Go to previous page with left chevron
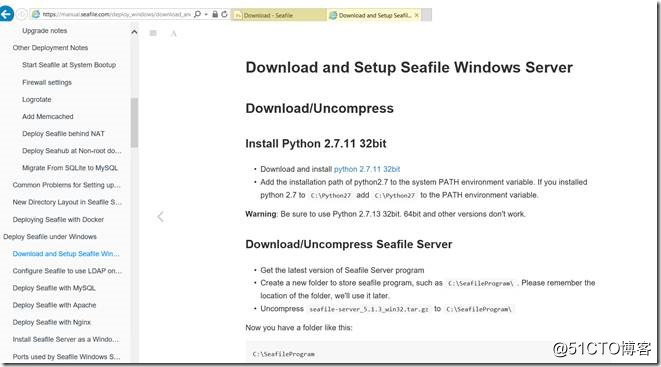 click(160, 217)
